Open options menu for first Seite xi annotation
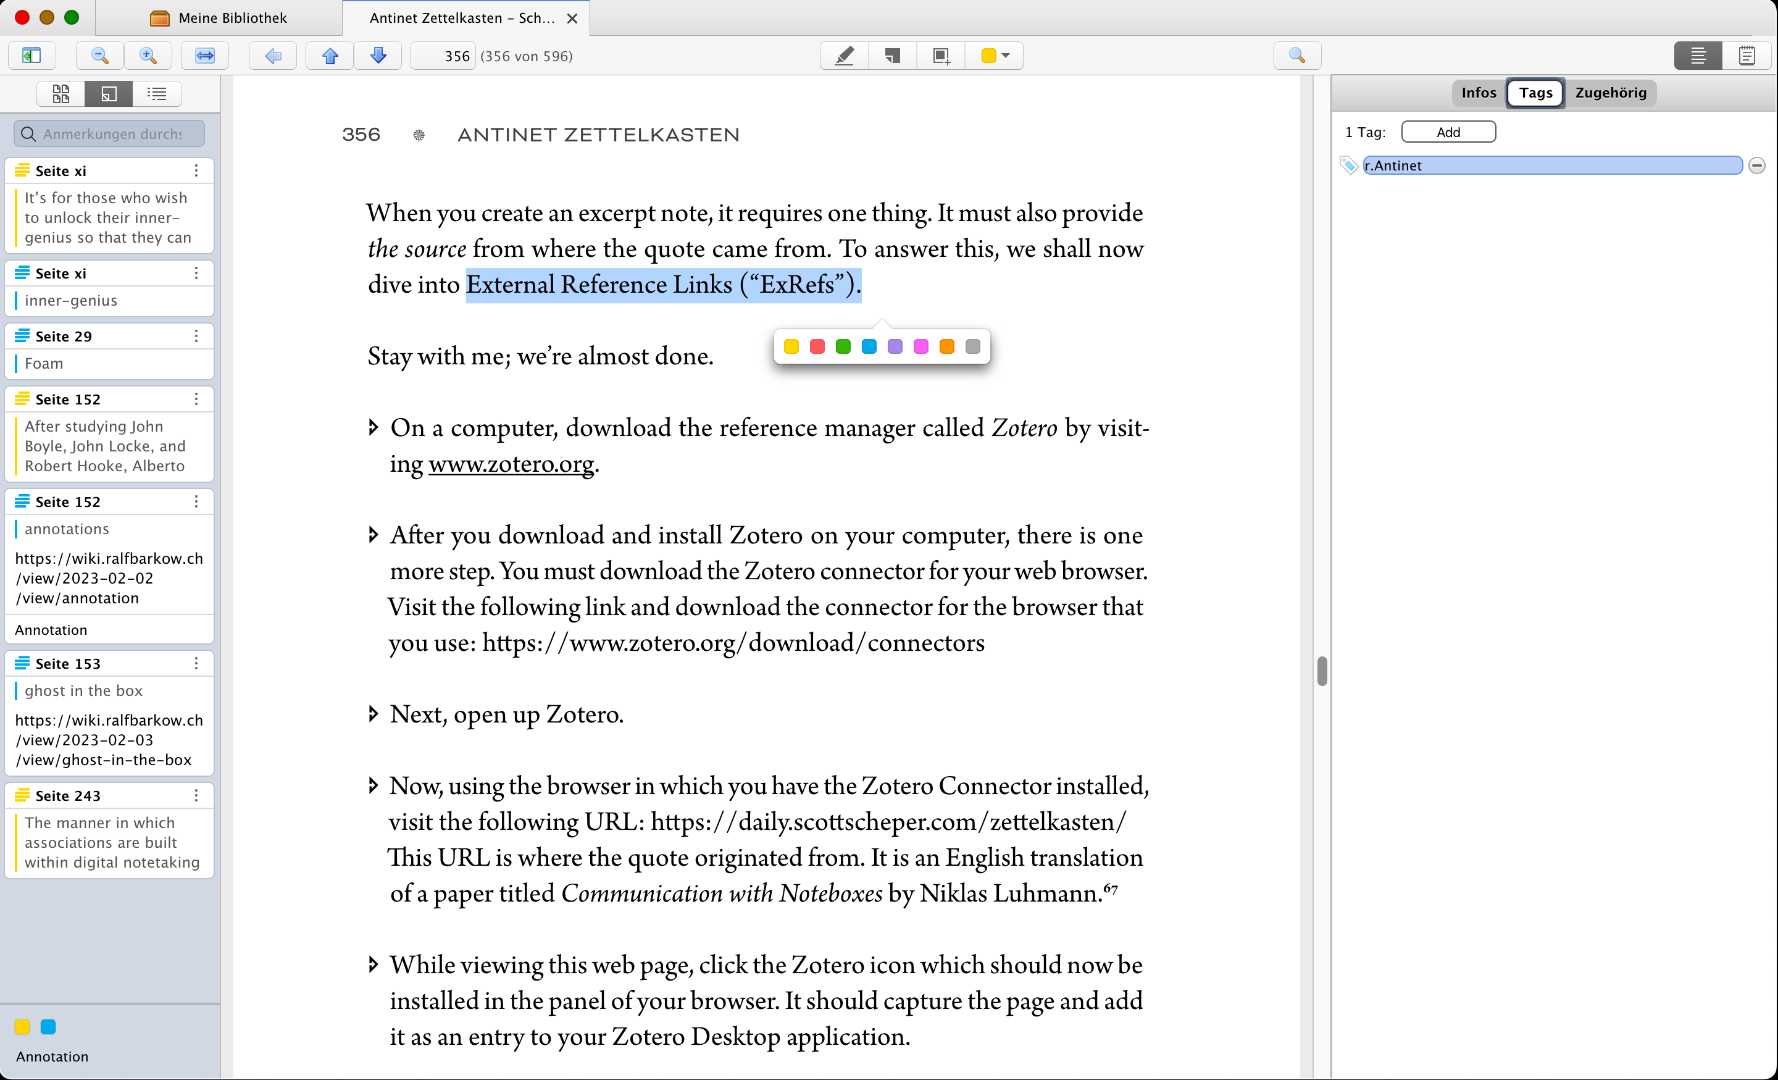The height and width of the screenshot is (1080, 1778). (196, 171)
